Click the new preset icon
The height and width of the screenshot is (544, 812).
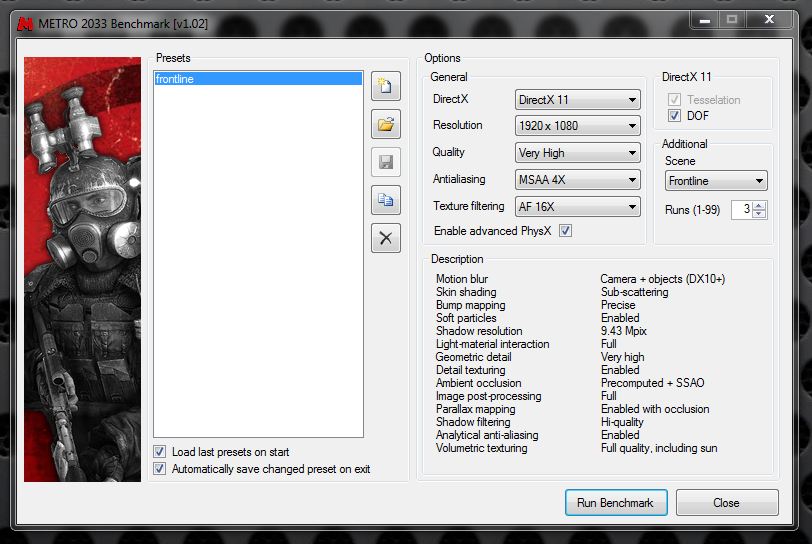[x=386, y=86]
